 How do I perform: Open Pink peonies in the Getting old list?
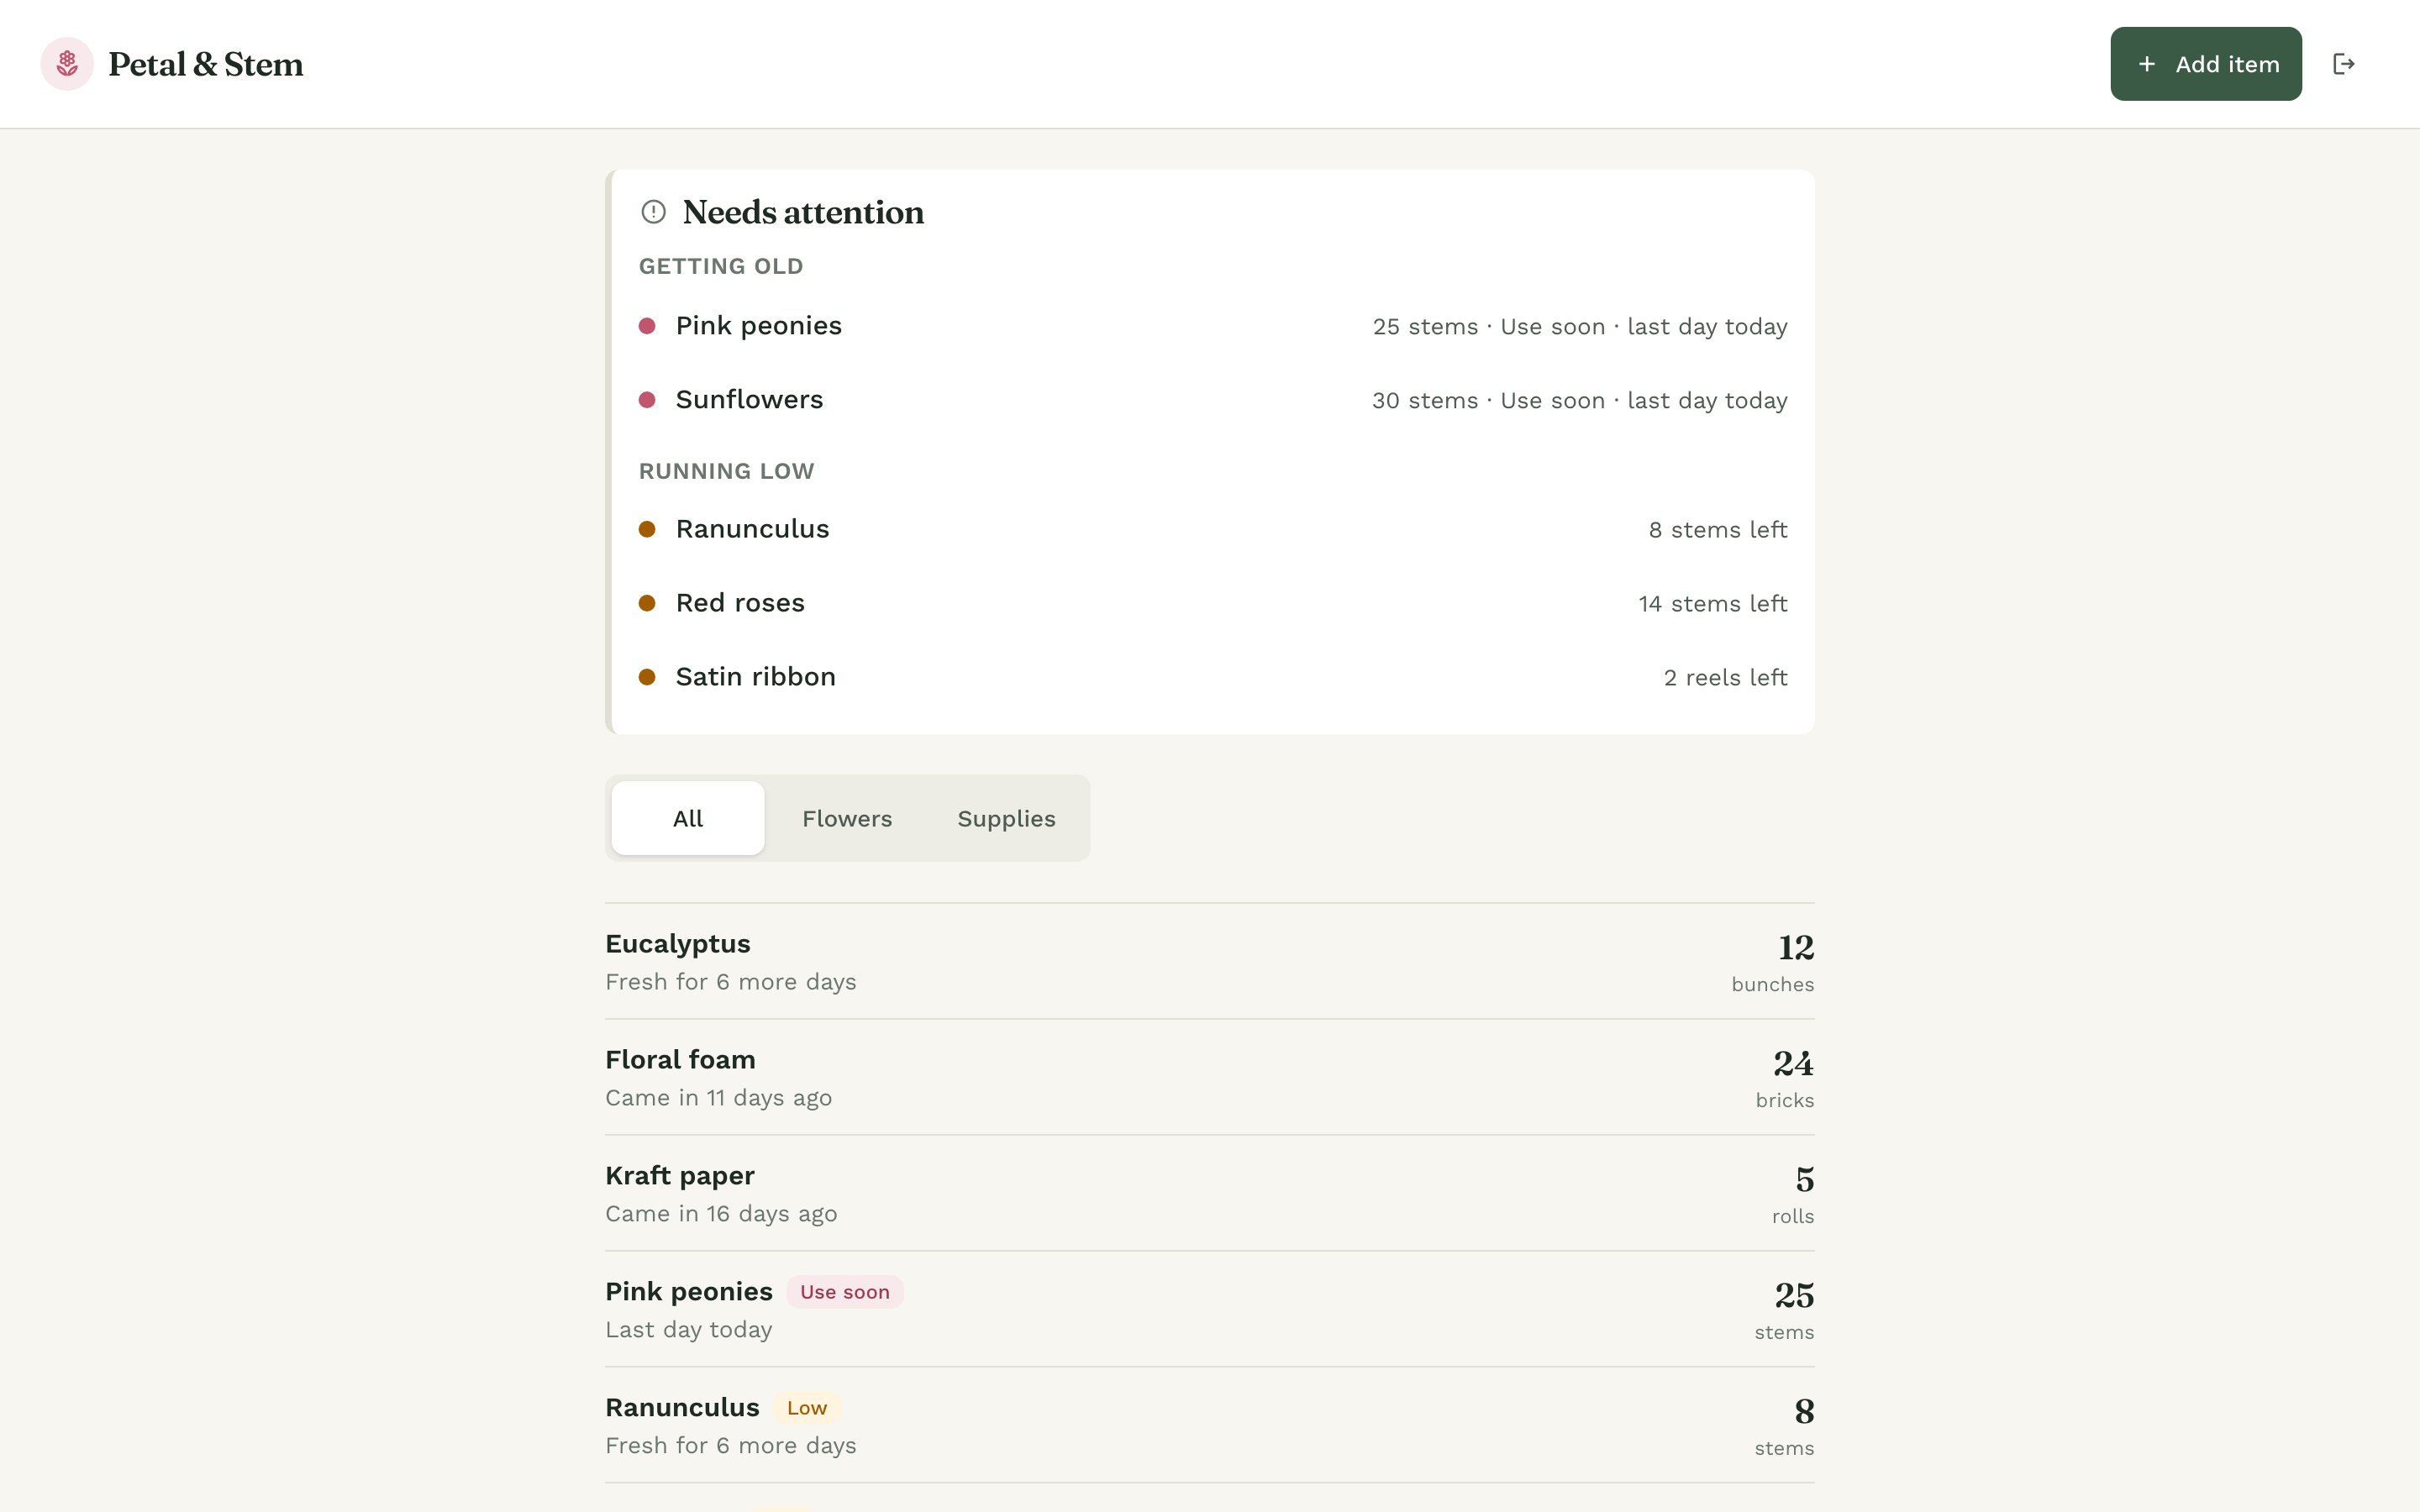coord(1212,326)
